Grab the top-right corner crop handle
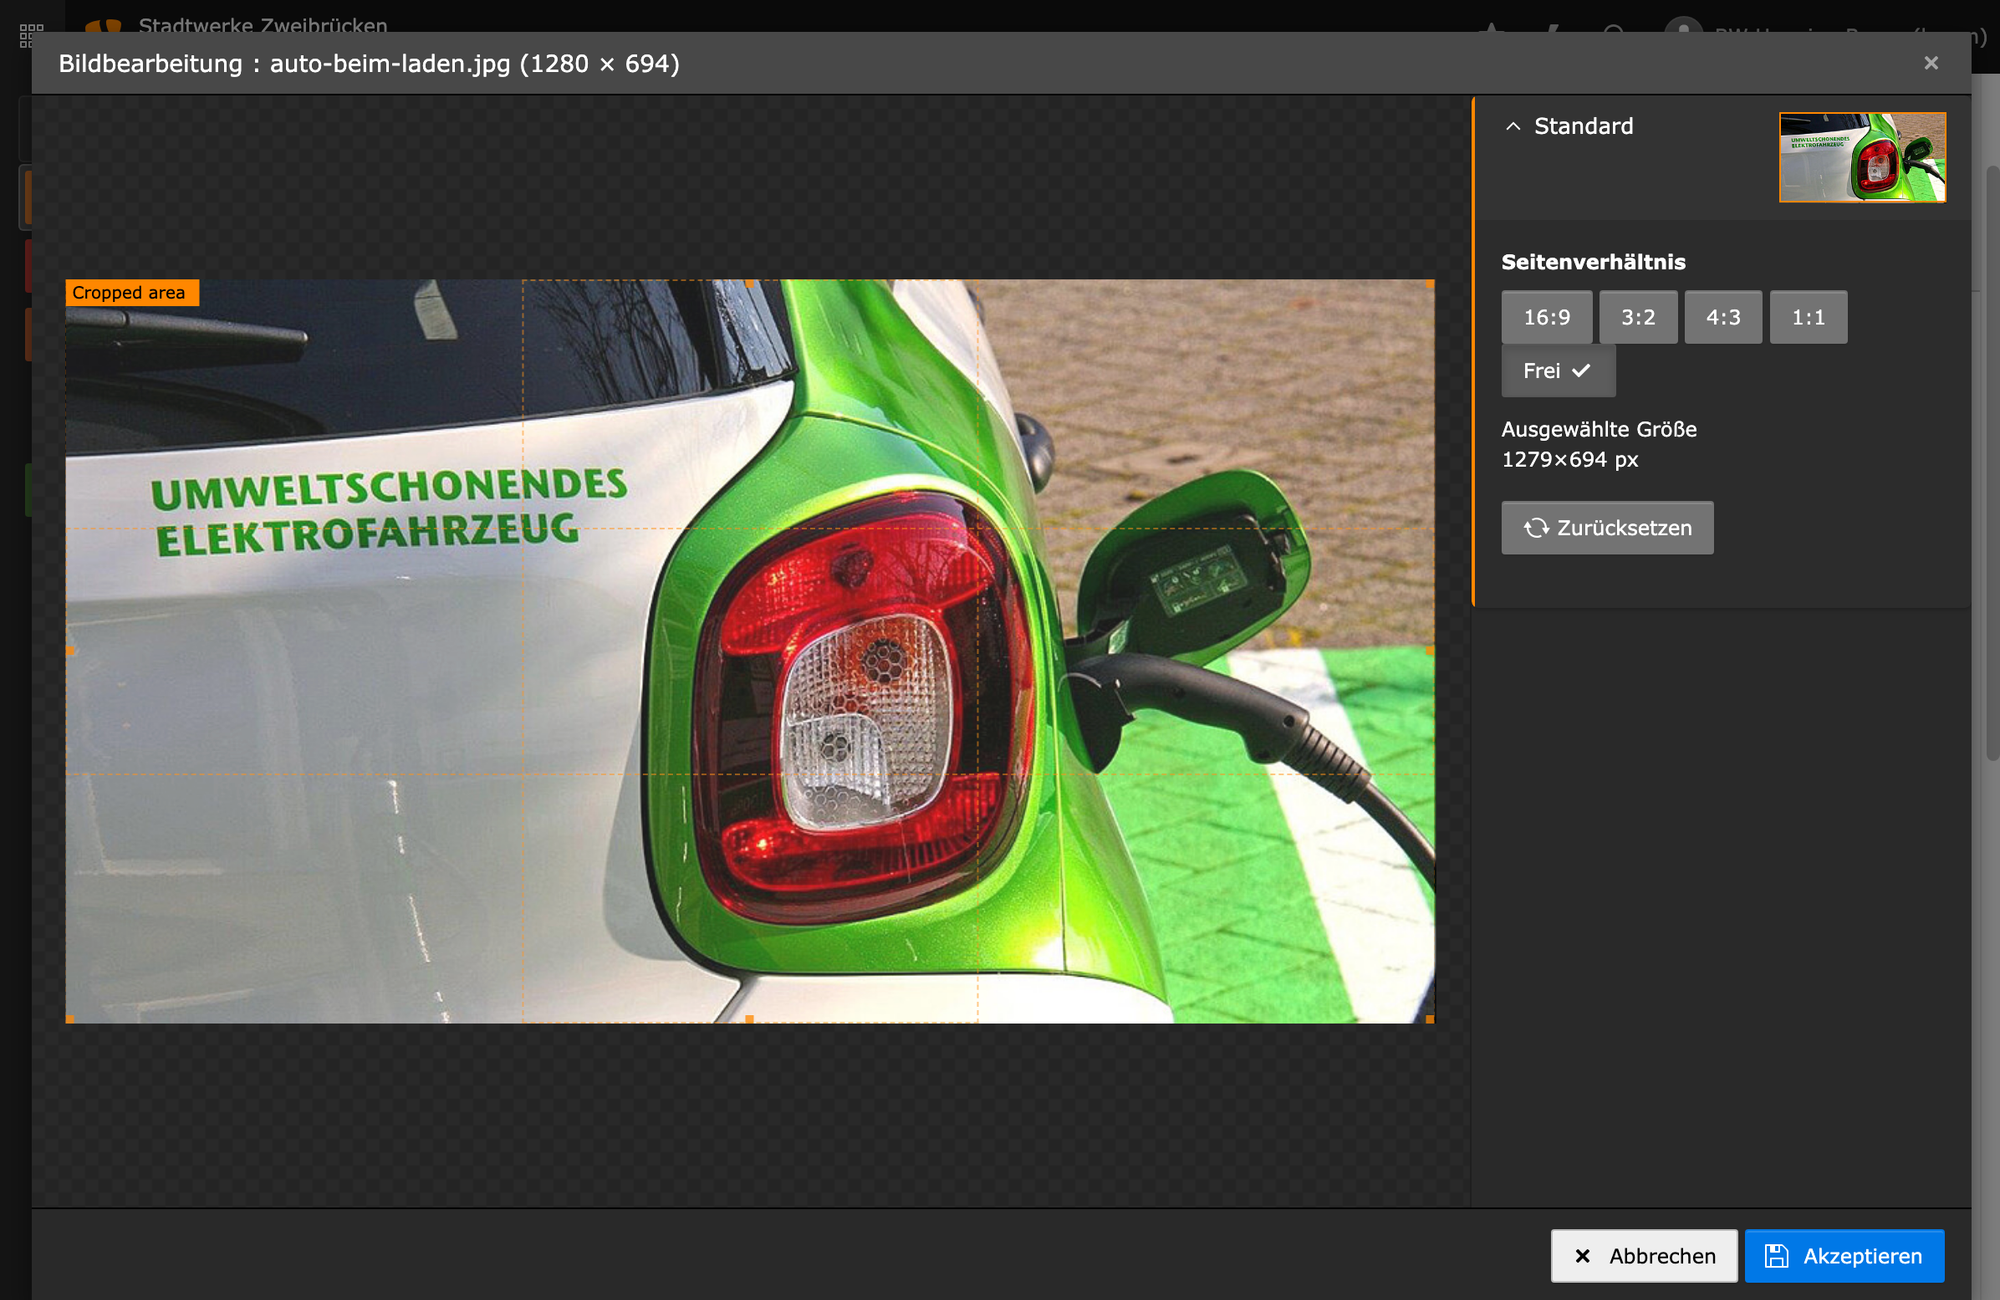Viewport: 2000px width, 1300px height. point(1430,284)
